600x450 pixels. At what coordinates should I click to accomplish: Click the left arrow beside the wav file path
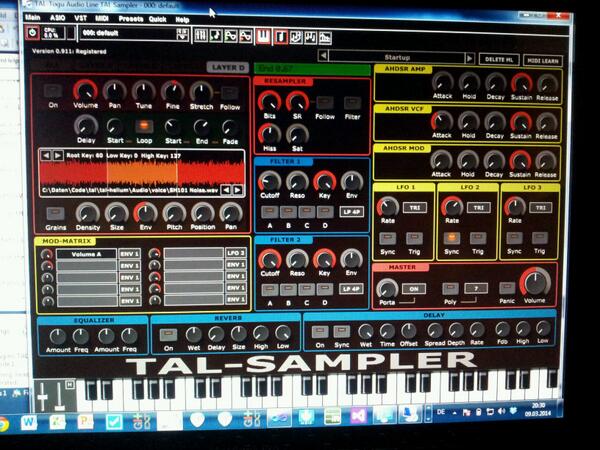pos(226,190)
